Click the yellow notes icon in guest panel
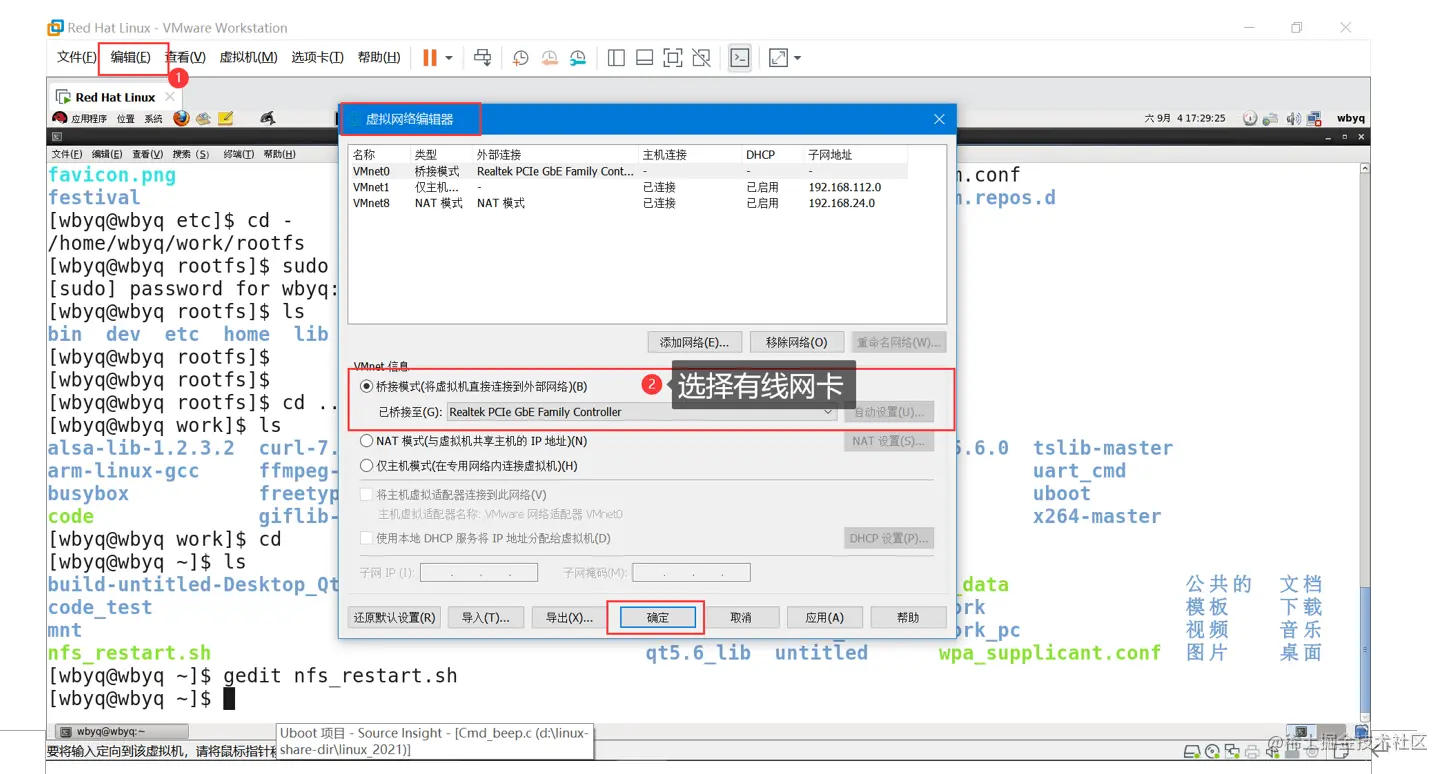Screen dimensions: 1449x774 pos(226,118)
